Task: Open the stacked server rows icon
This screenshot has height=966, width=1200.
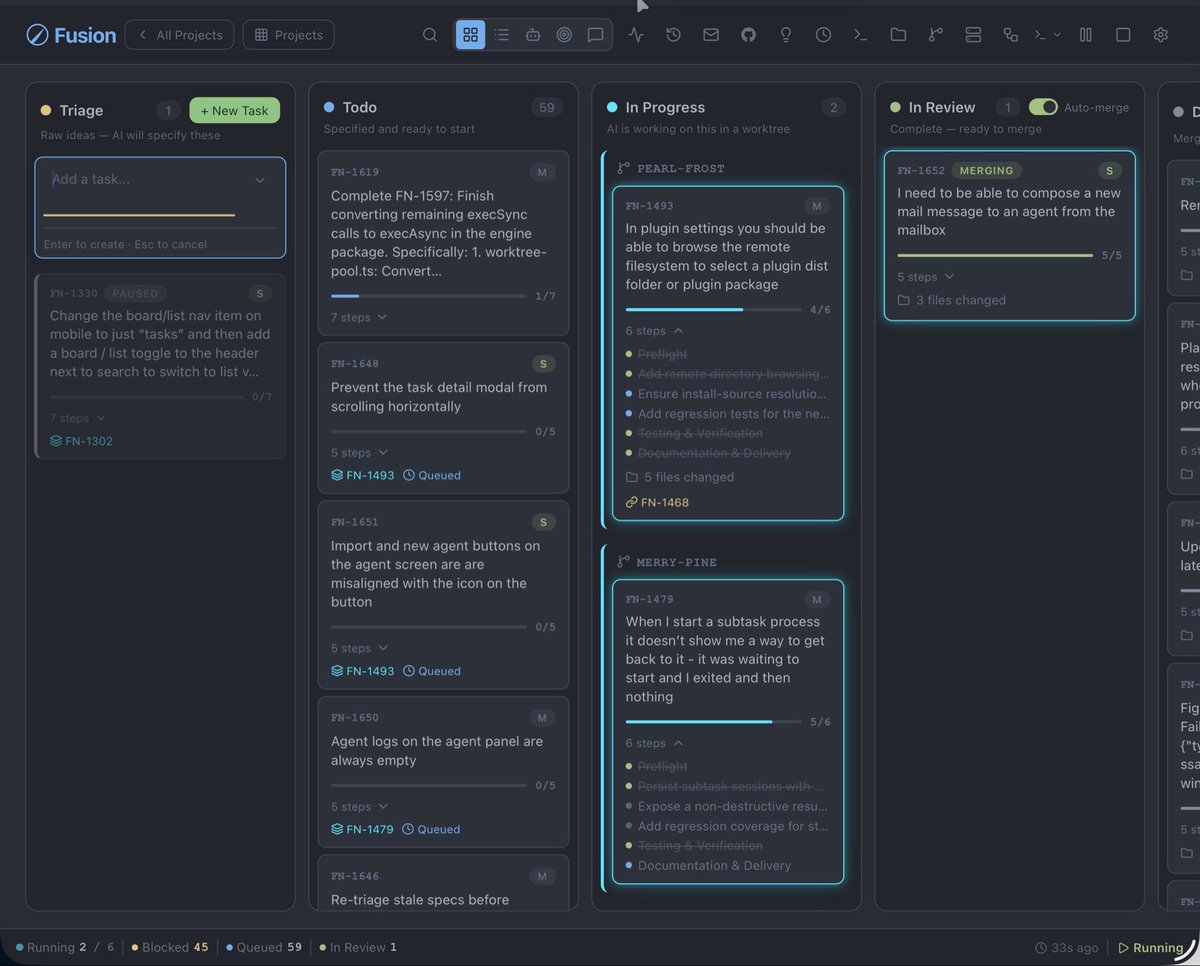Action: click(973, 35)
